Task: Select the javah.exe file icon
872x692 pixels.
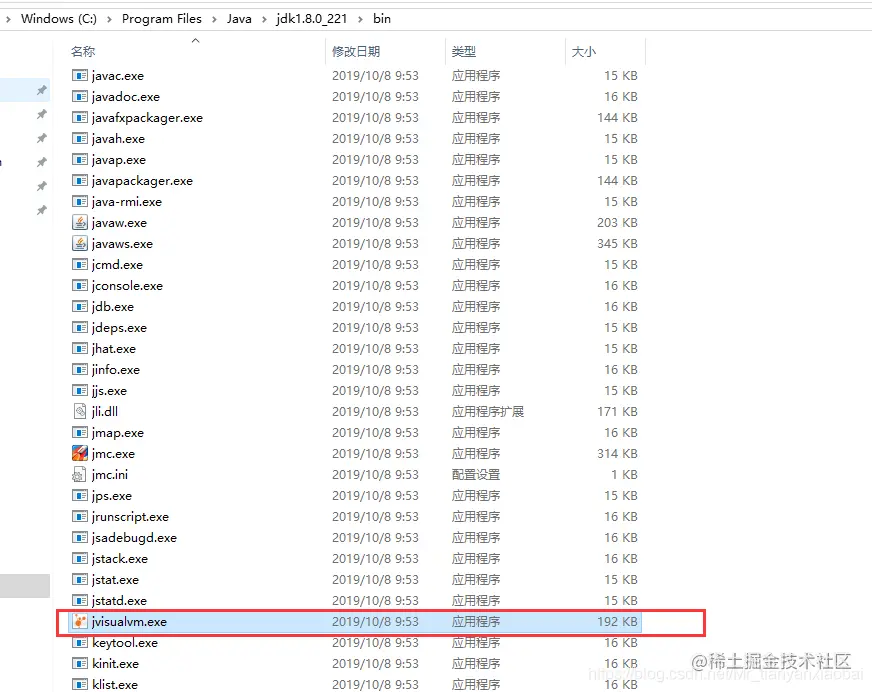Action: click(80, 138)
